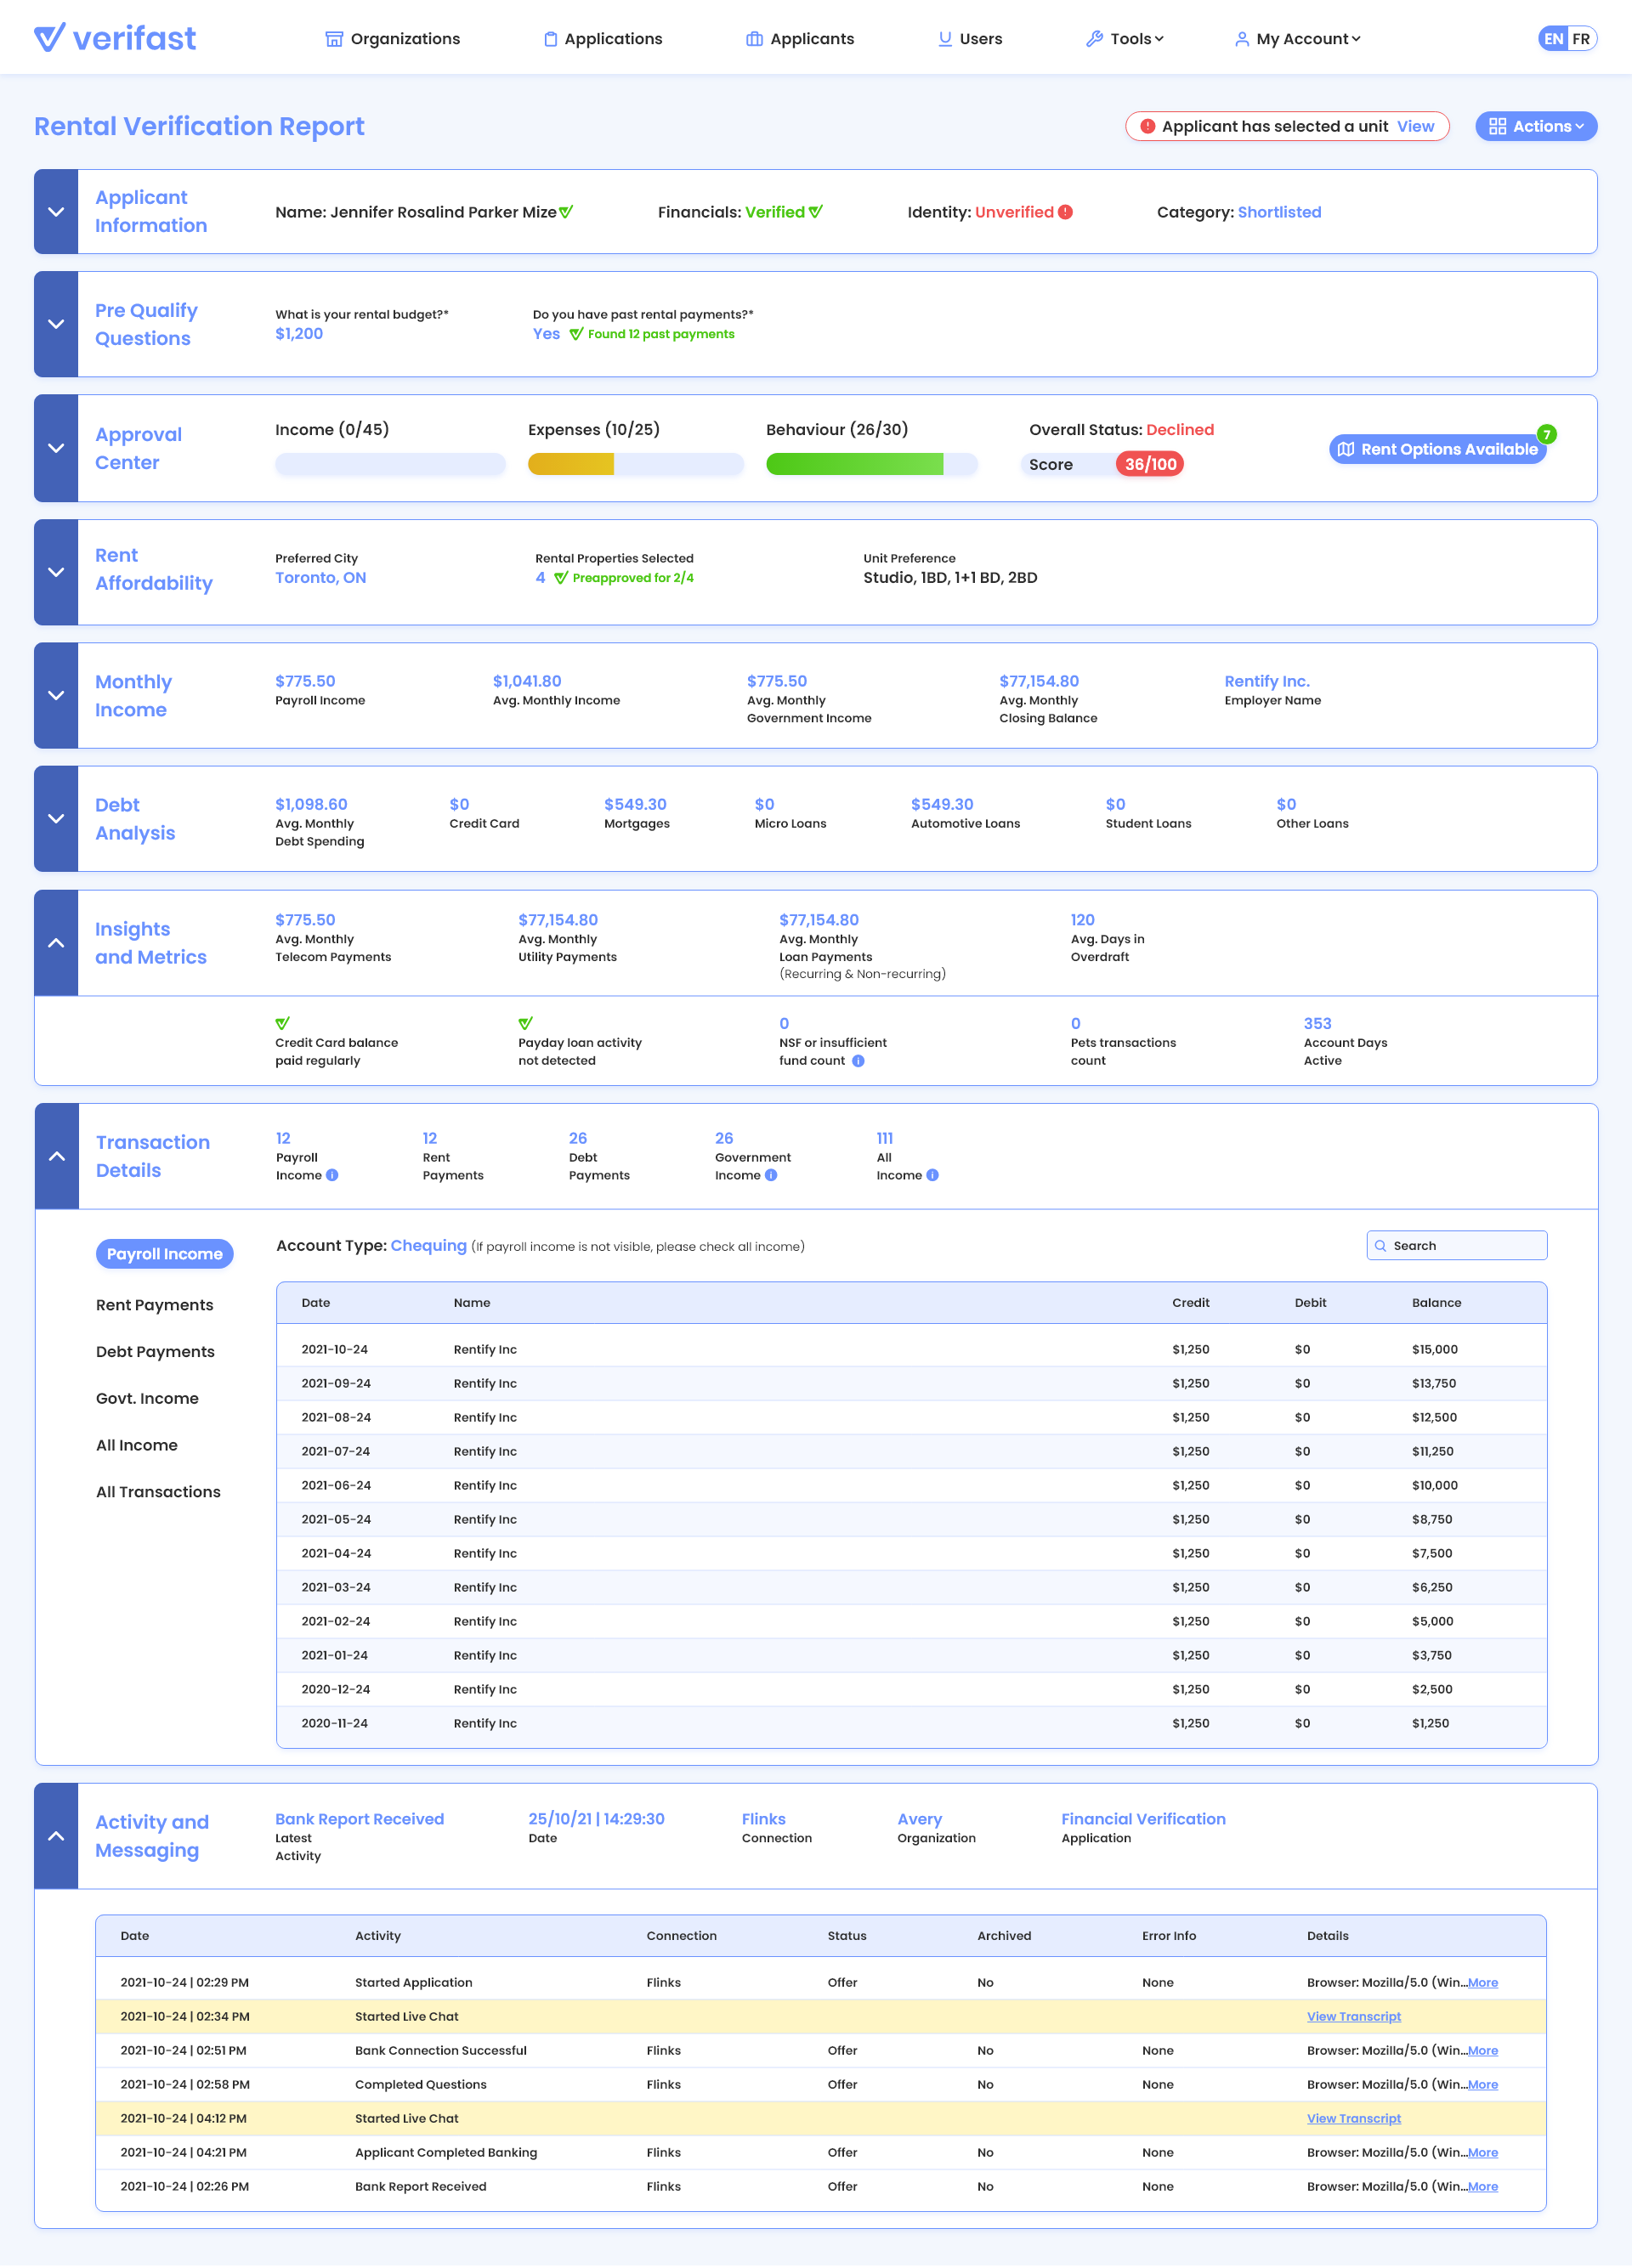Screen dimensions: 1632x2268
Task: Toggle EN language selection
Action: [x=1553, y=38]
